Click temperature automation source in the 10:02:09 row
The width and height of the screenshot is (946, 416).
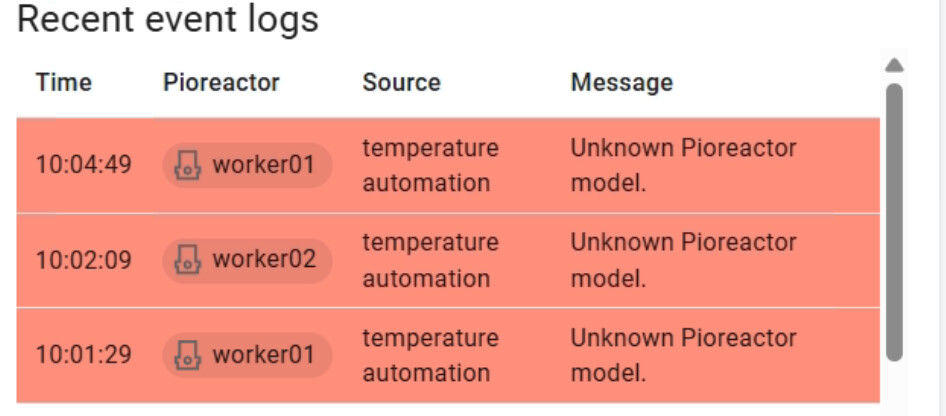[430, 260]
